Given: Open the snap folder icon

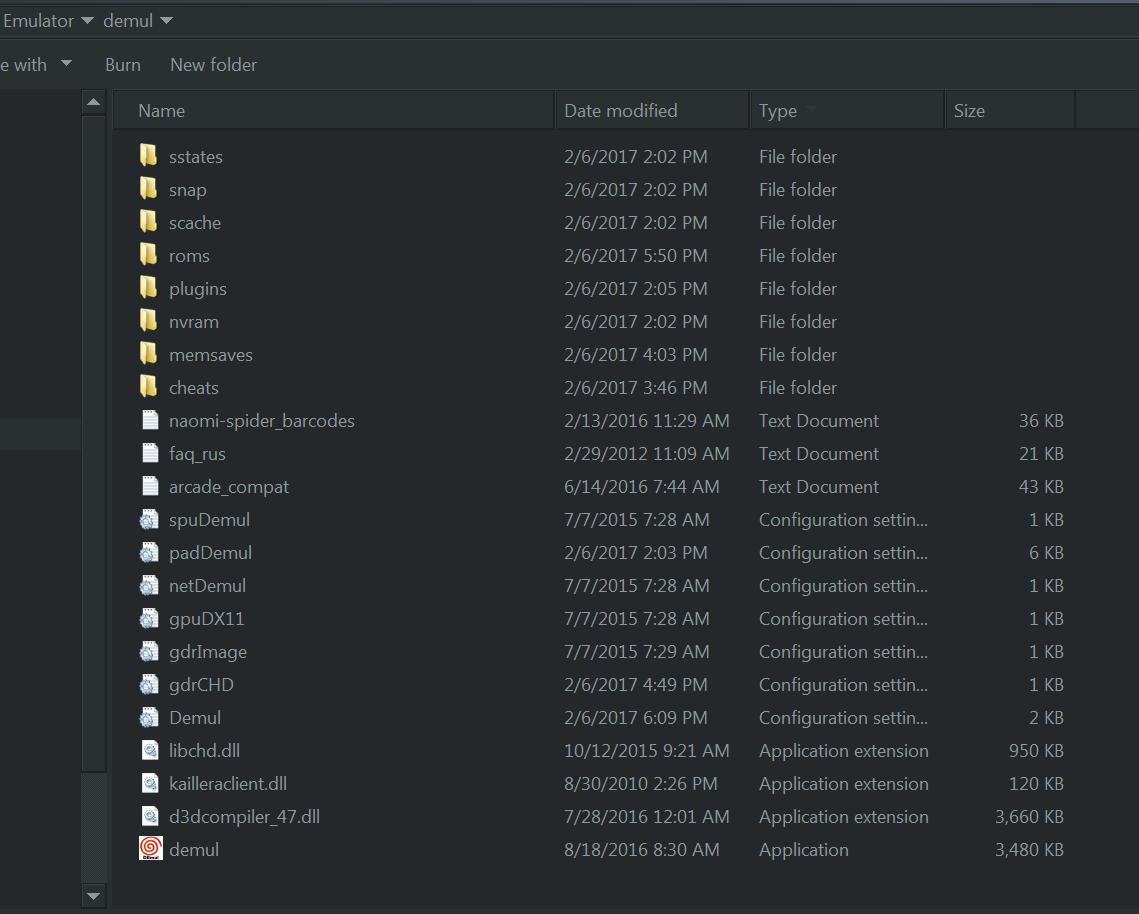Looking at the screenshot, I should (x=148, y=189).
